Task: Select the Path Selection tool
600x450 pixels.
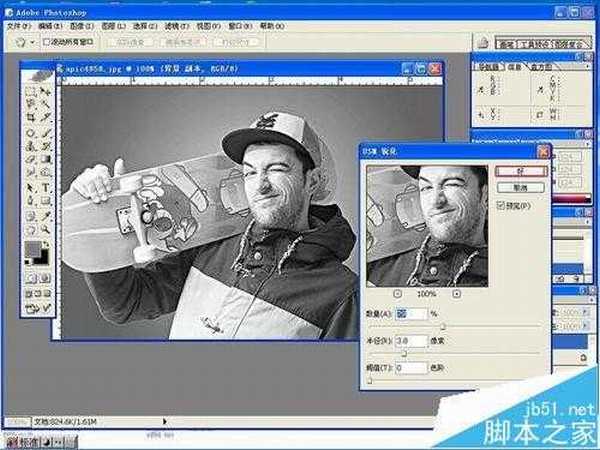Action: pyautogui.click(x=31, y=188)
